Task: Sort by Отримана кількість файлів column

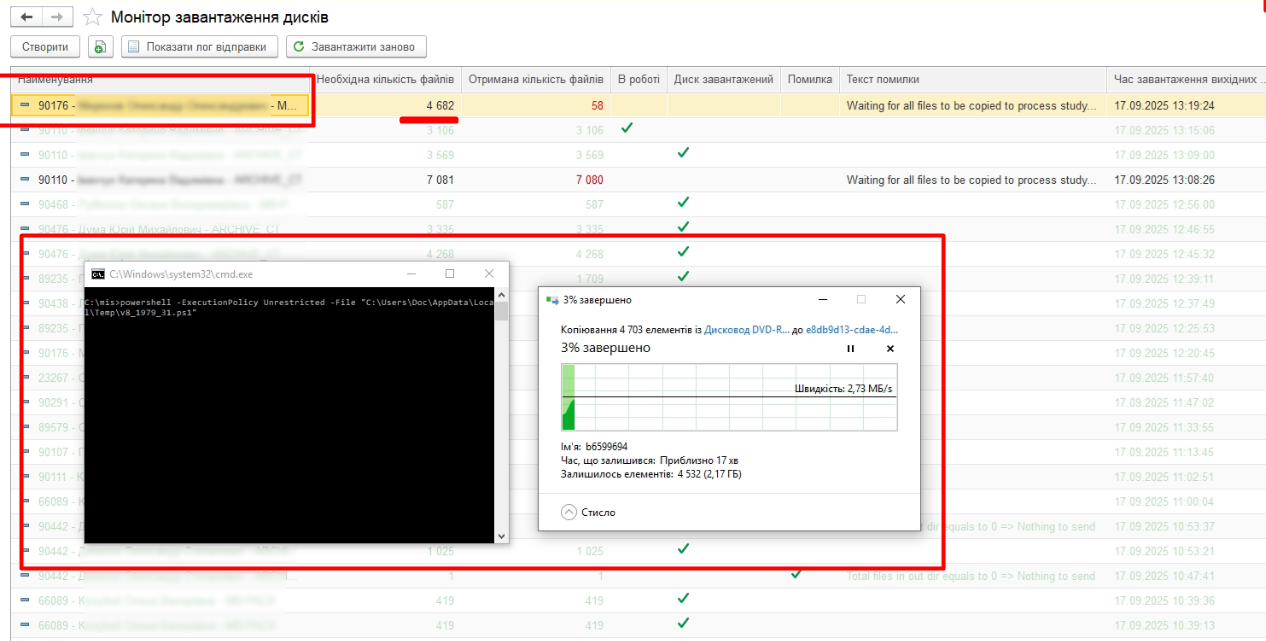Action: 536,79
